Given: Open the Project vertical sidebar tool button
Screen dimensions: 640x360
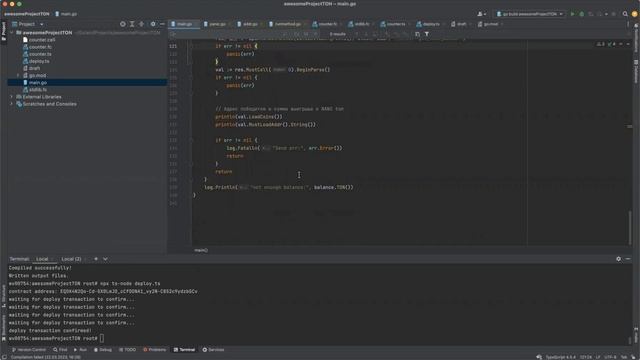Looking at the screenshot, I should [x=4, y=31].
